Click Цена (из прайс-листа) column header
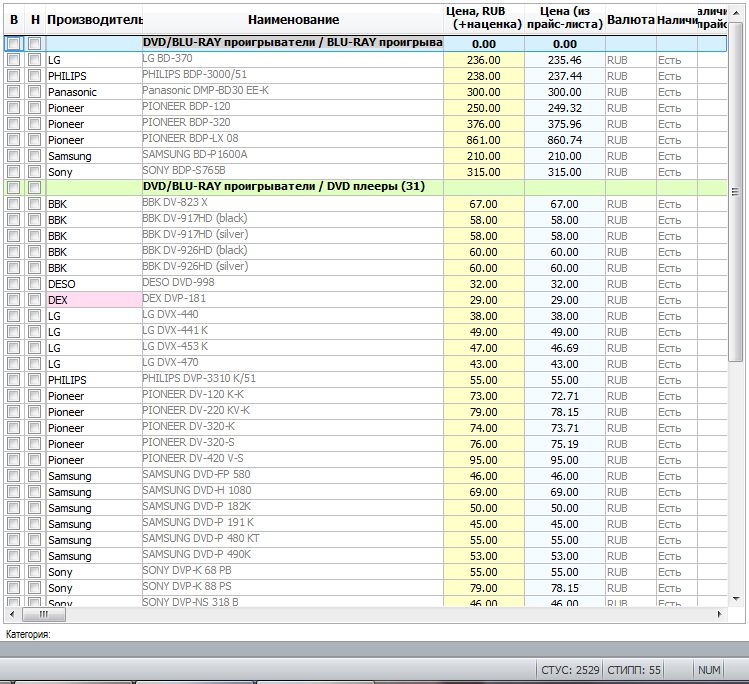Viewport: 749px width, 684px height. (x=565, y=20)
